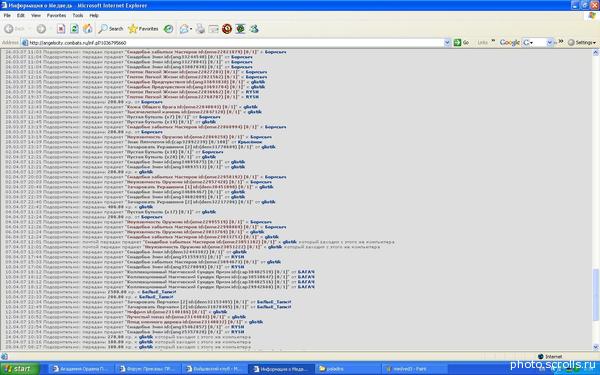Open the Крысёнок user link
The width and height of the screenshot is (600, 375).
(x=250, y=142)
